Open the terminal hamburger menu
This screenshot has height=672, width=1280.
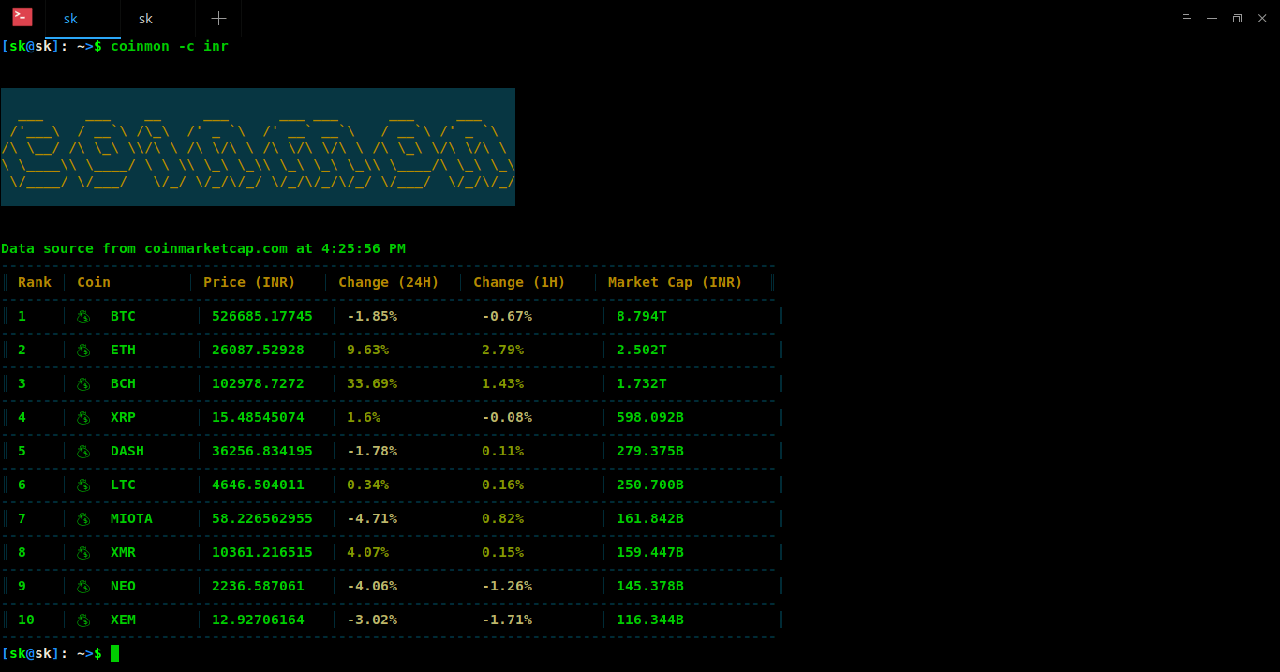coord(1186,18)
